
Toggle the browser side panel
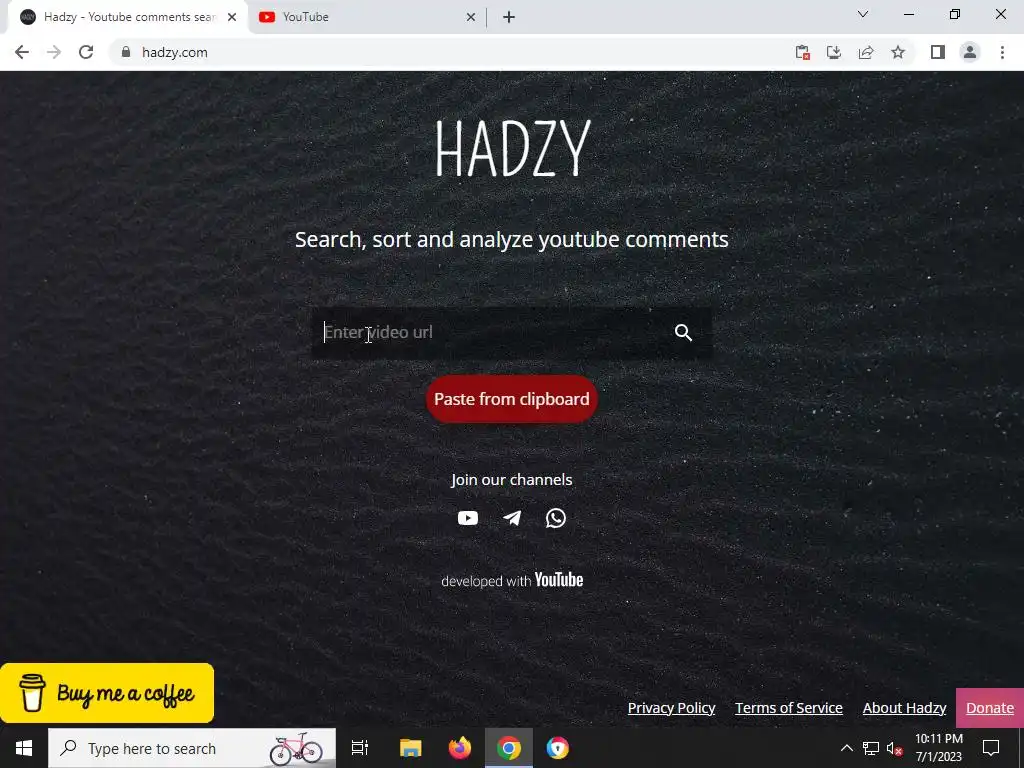938,52
